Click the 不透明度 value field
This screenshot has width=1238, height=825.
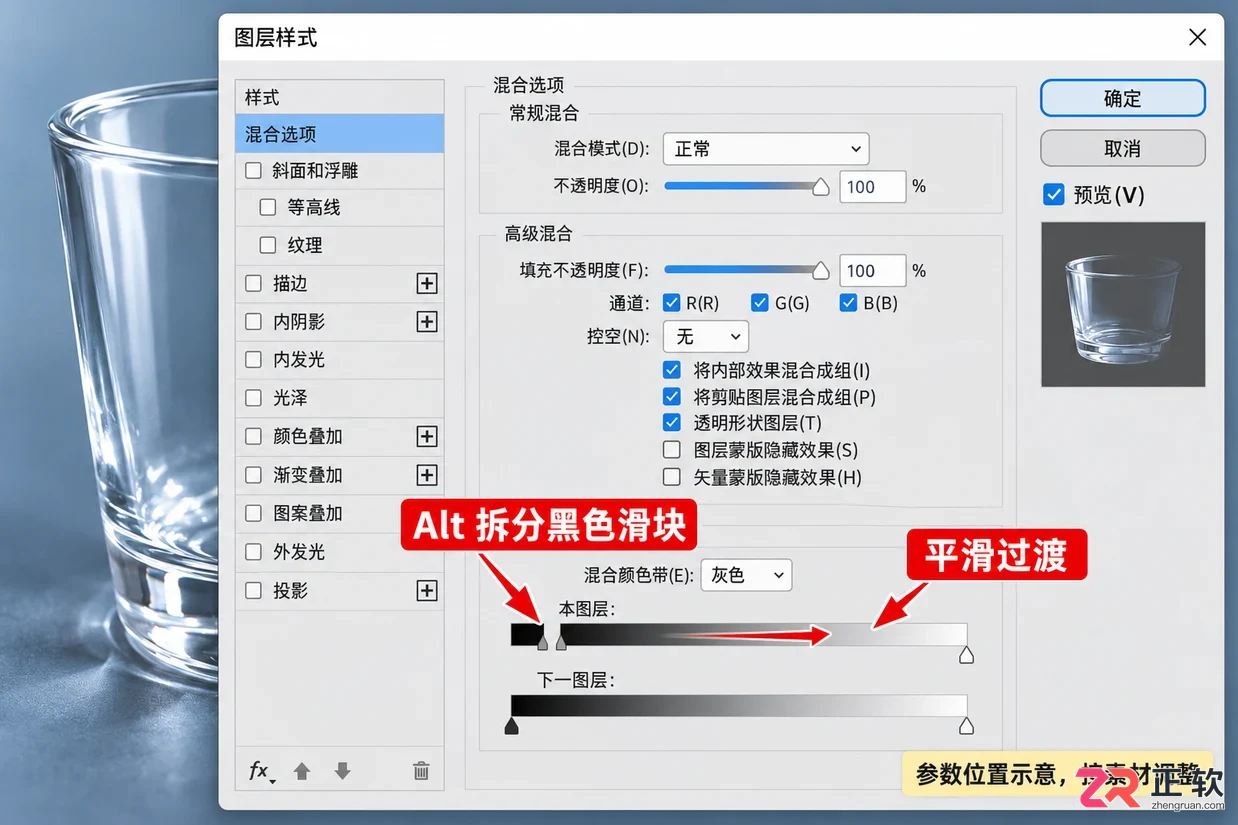click(x=872, y=186)
